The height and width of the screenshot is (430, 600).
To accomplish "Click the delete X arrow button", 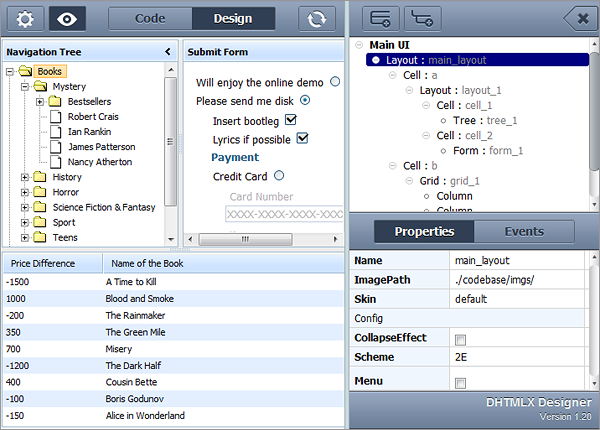I will [x=580, y=19].
